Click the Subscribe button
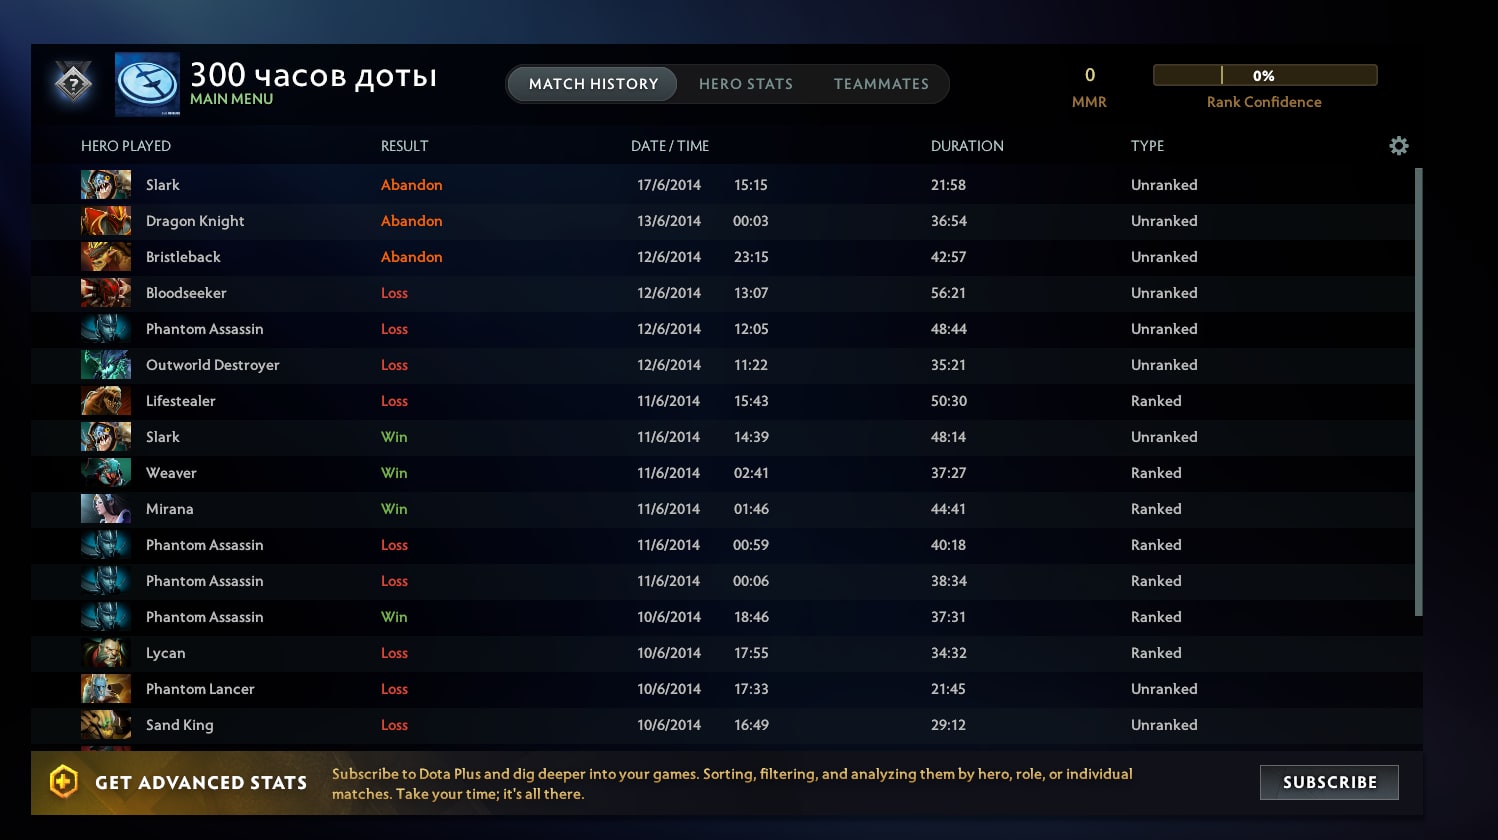The width and height of the screenshot is (1498, 840). 1329,782
